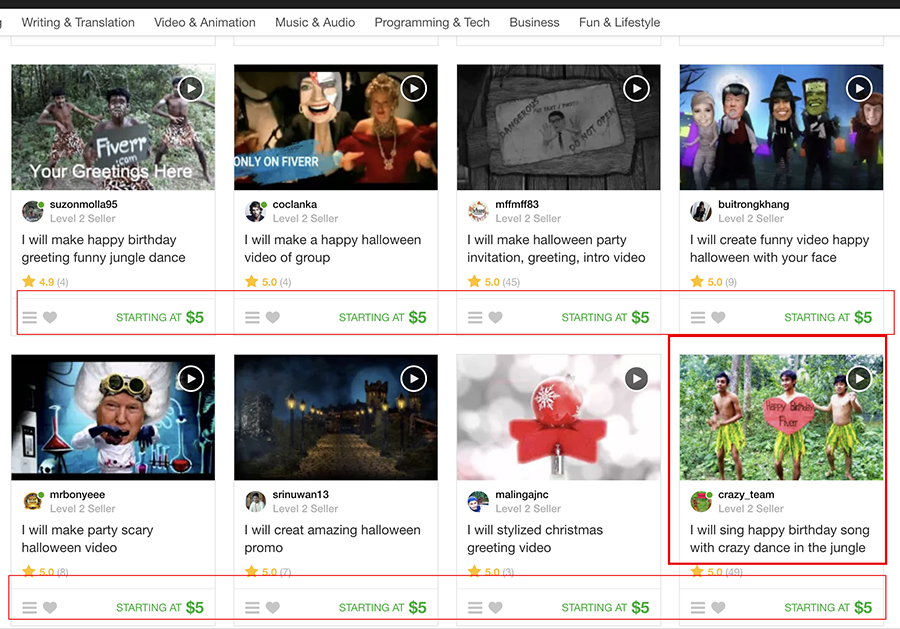
Task: Open 'happy birthday greeting funny jungle dance' gig
Action: [103, 249]
